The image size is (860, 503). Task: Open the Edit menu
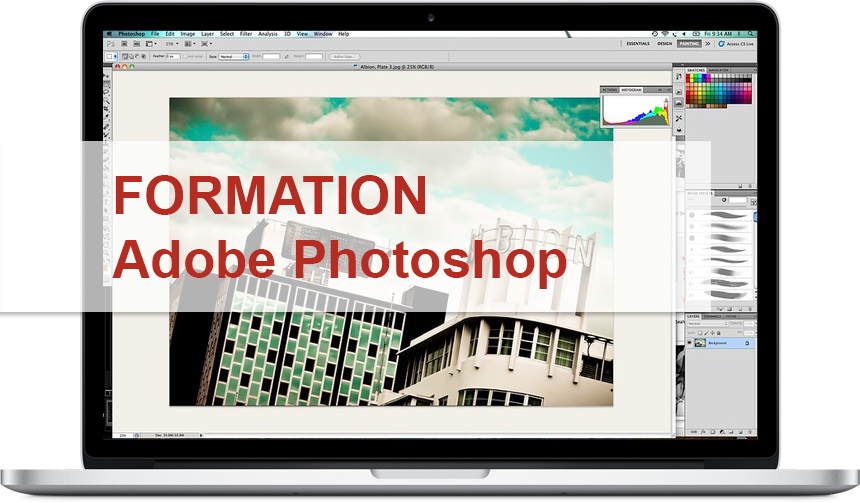coord(170,34)
